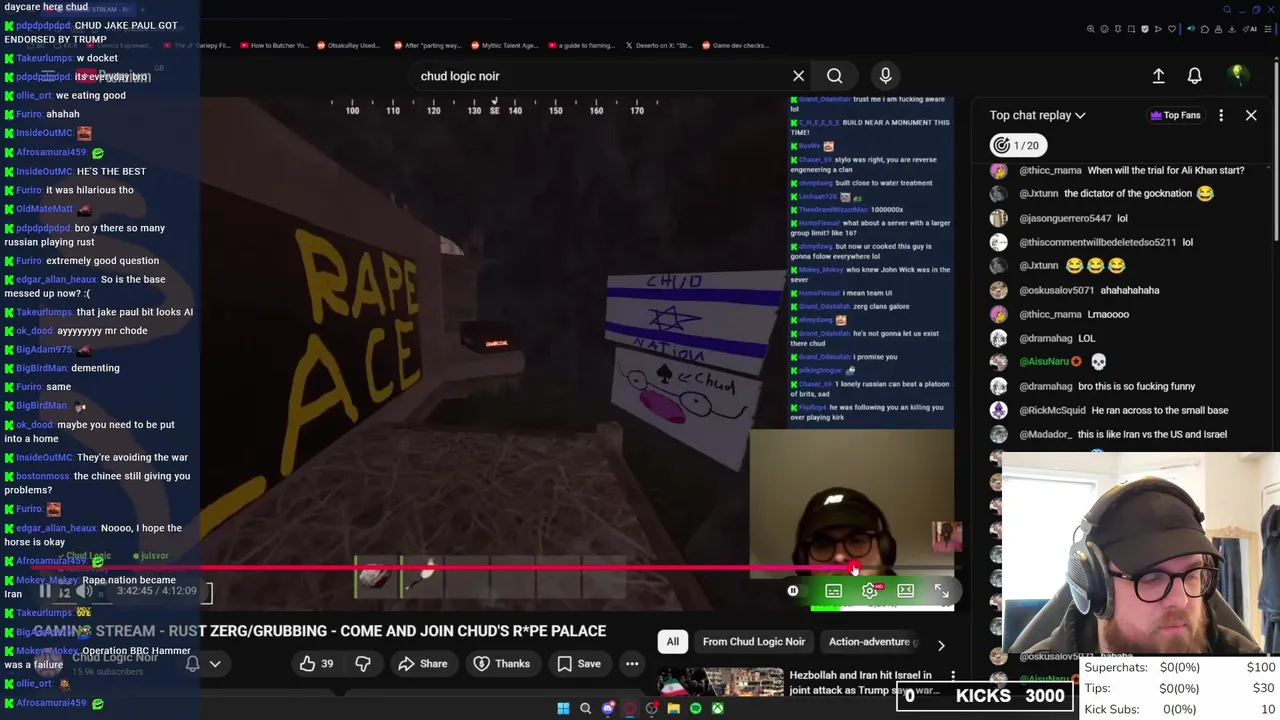Open Spotify from the taskbar
This screenshot has height=720, width=1280.
coord(696,708)
